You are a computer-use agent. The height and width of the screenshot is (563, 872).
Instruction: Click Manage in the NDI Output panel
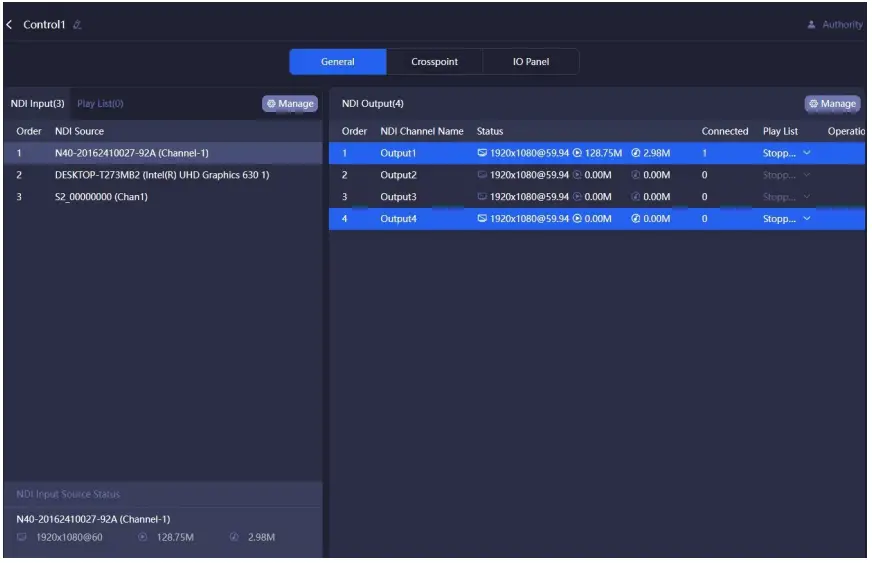(833, 103)
